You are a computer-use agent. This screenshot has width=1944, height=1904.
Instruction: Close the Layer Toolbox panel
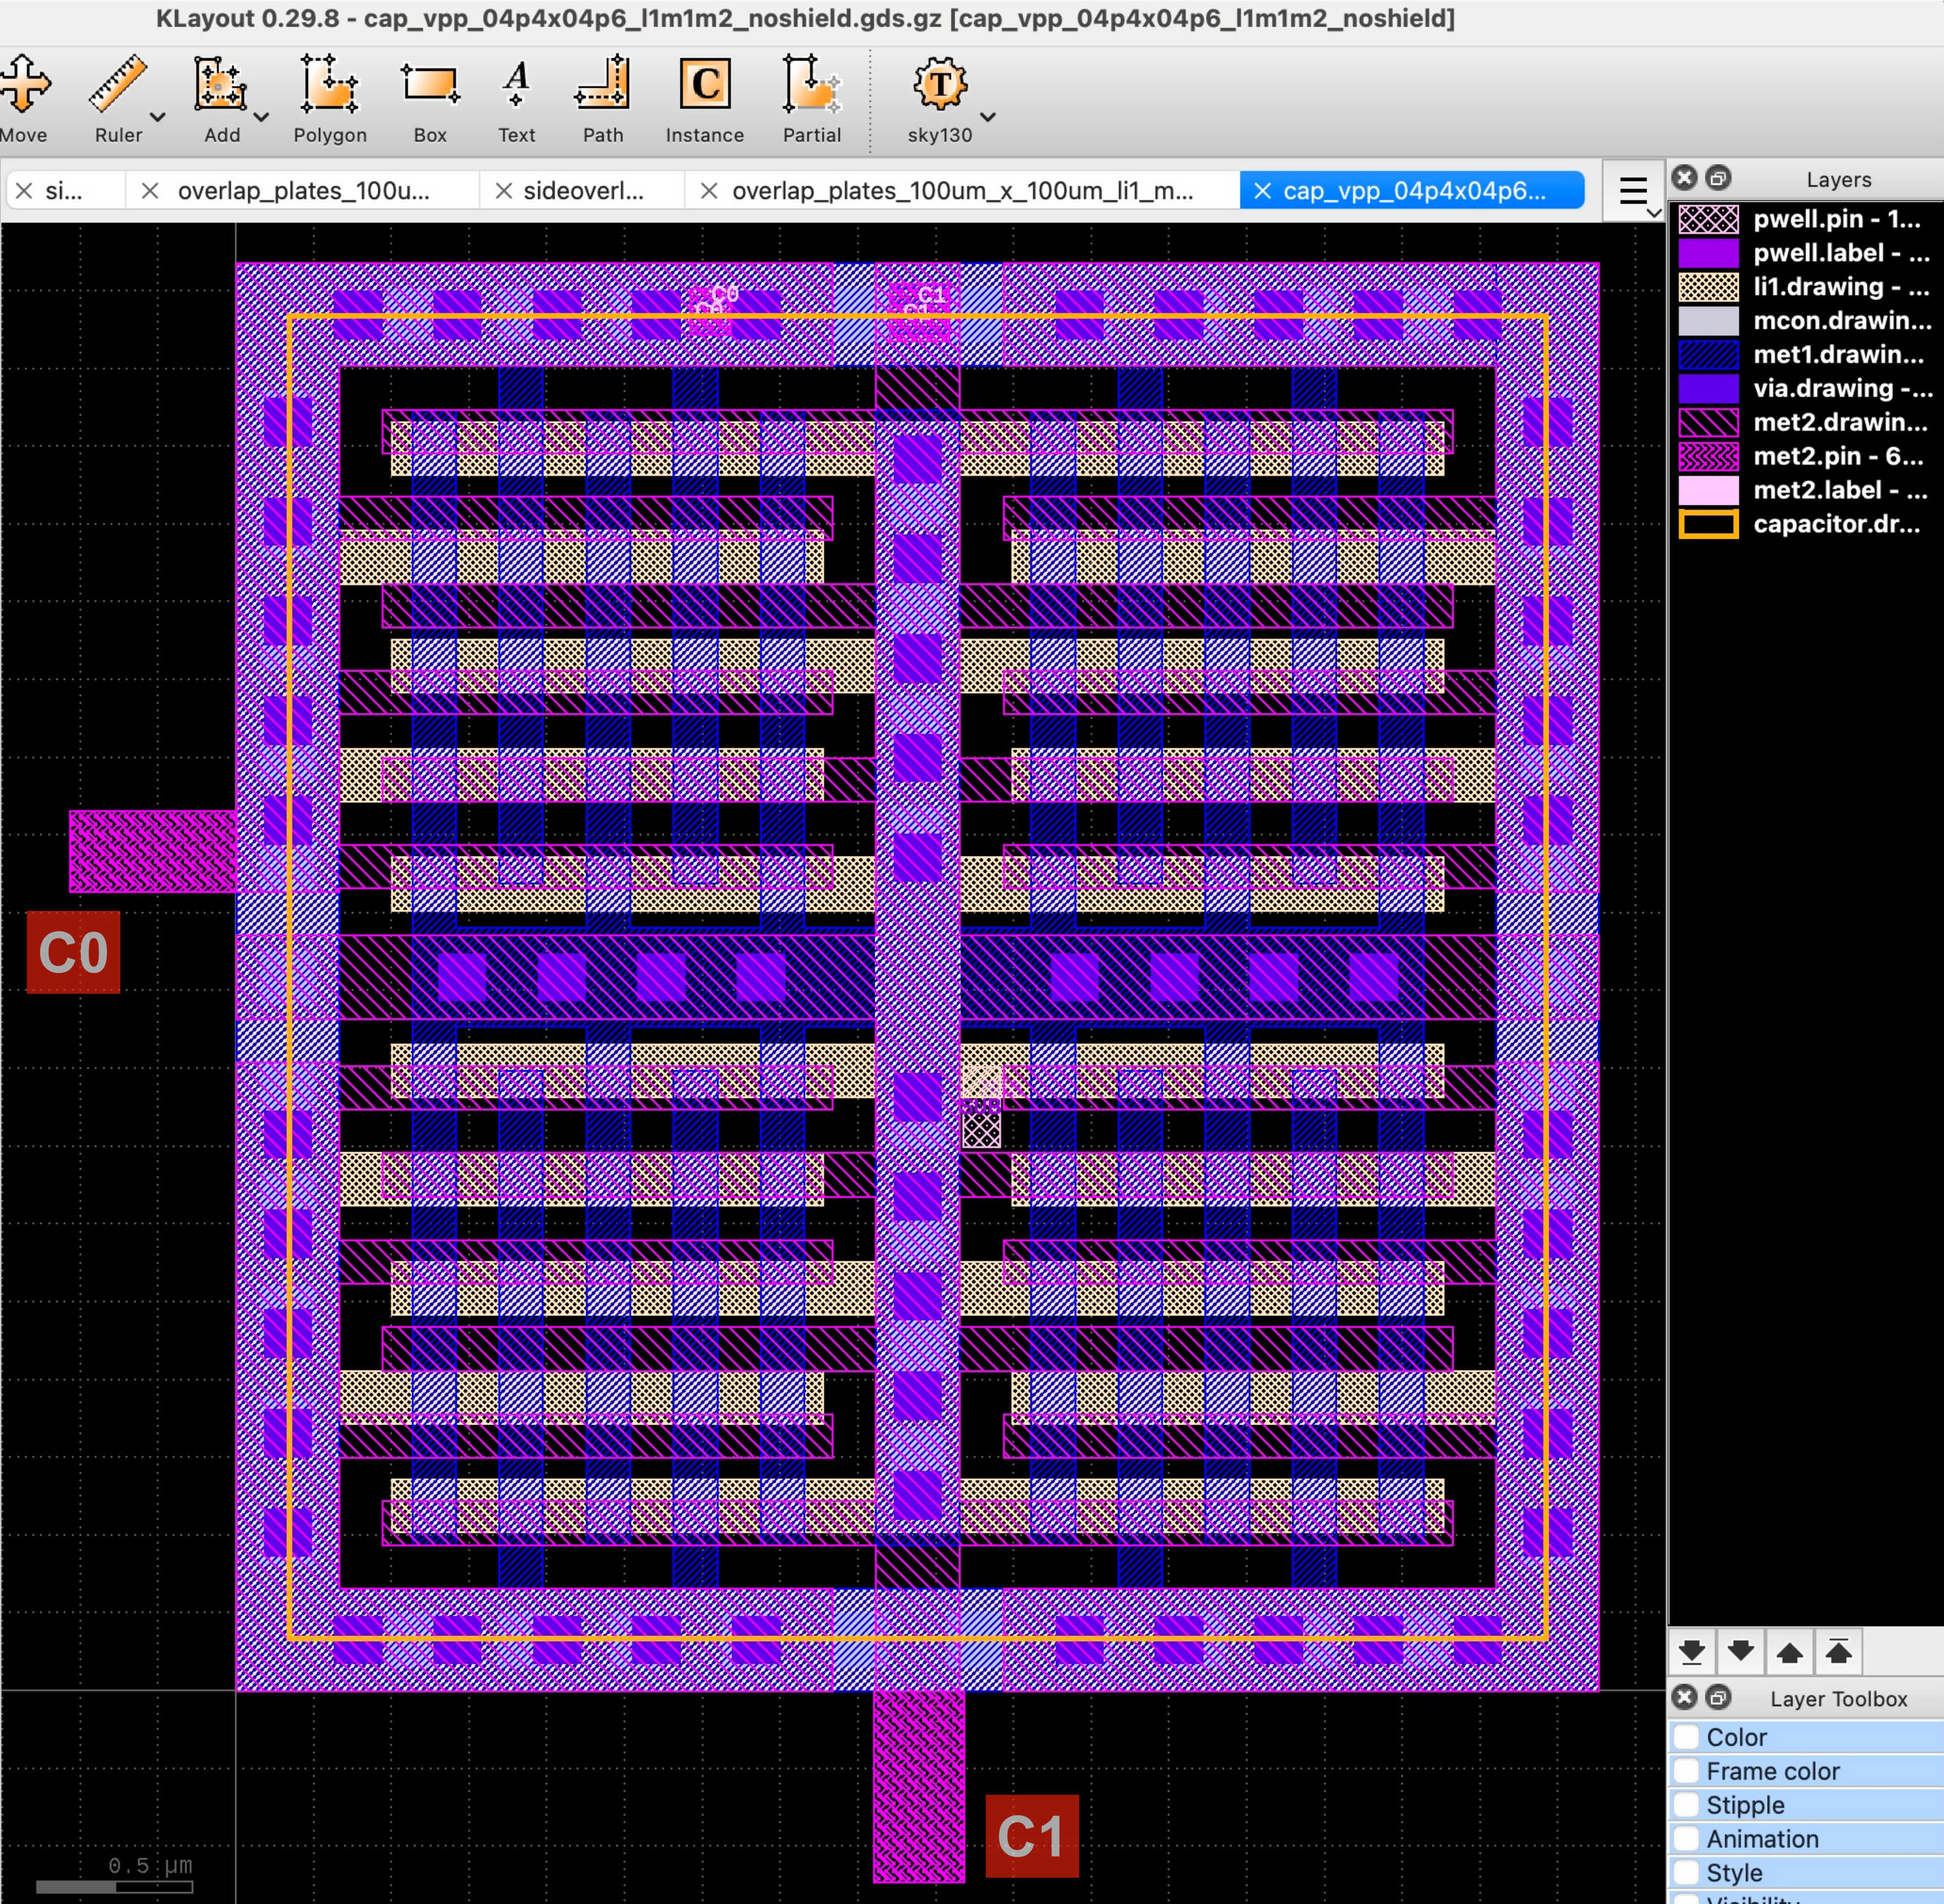pos(1685,1697)
